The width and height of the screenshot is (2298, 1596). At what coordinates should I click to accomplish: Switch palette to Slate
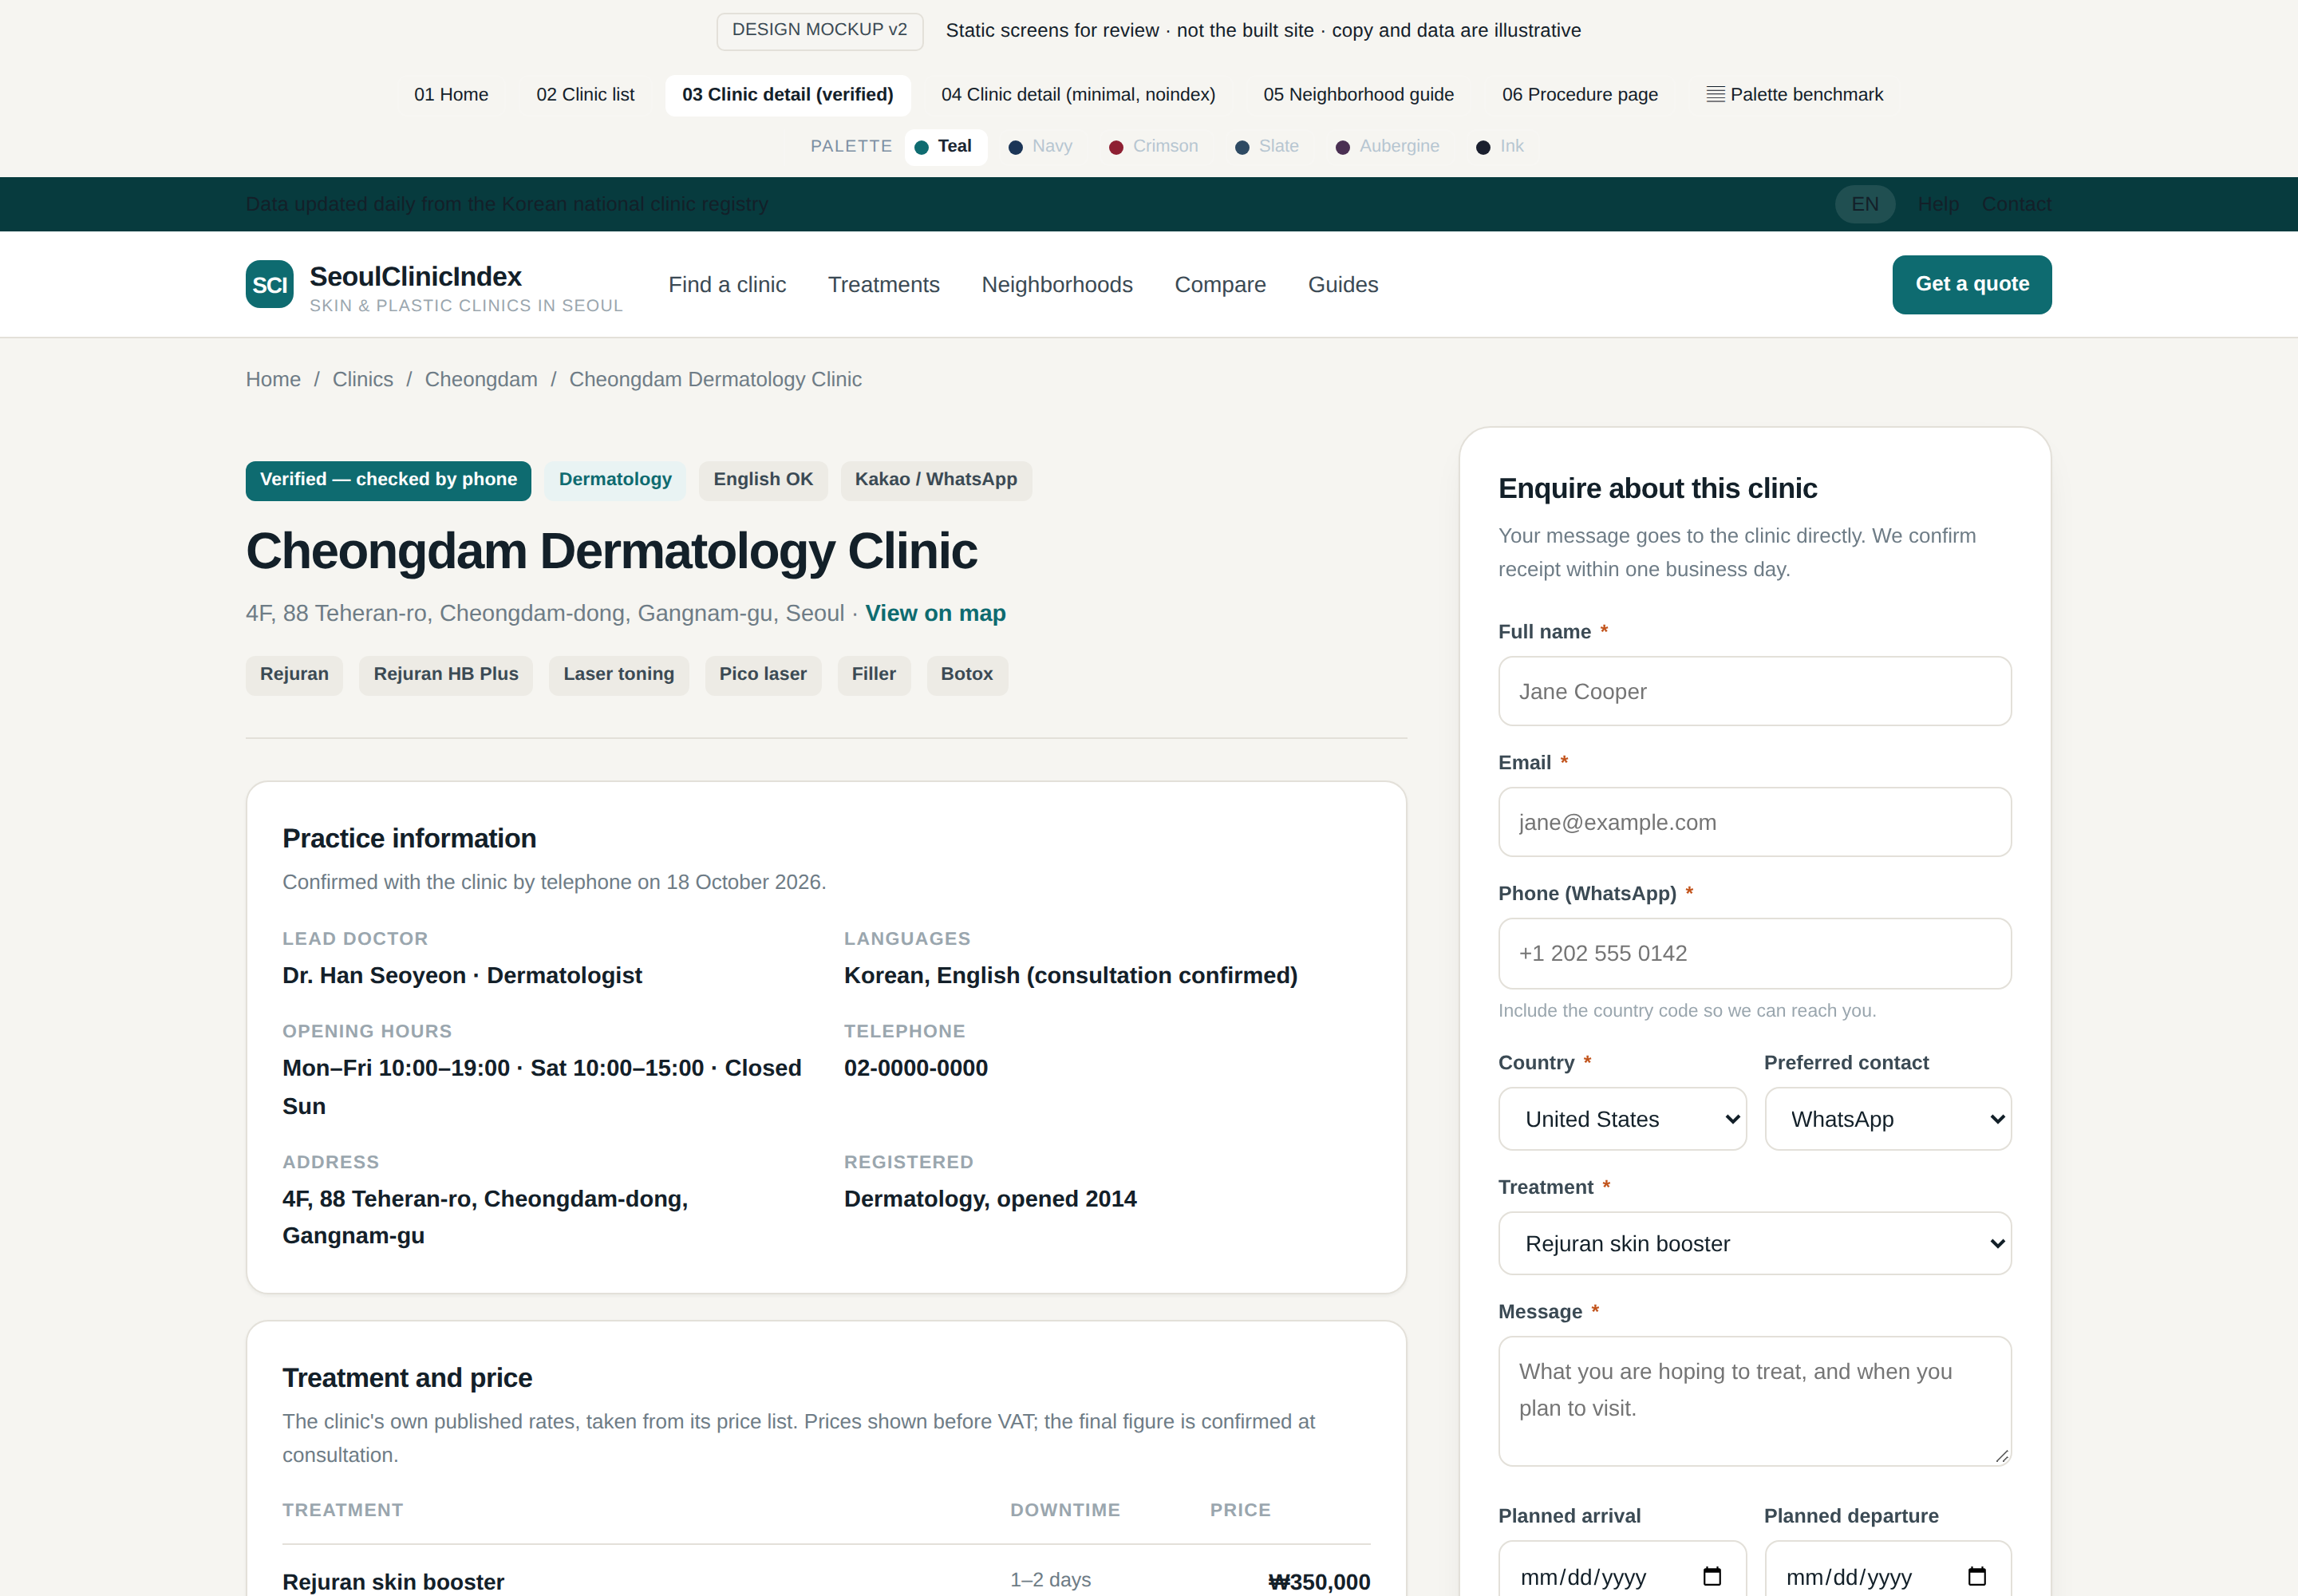click(1267, 147)
